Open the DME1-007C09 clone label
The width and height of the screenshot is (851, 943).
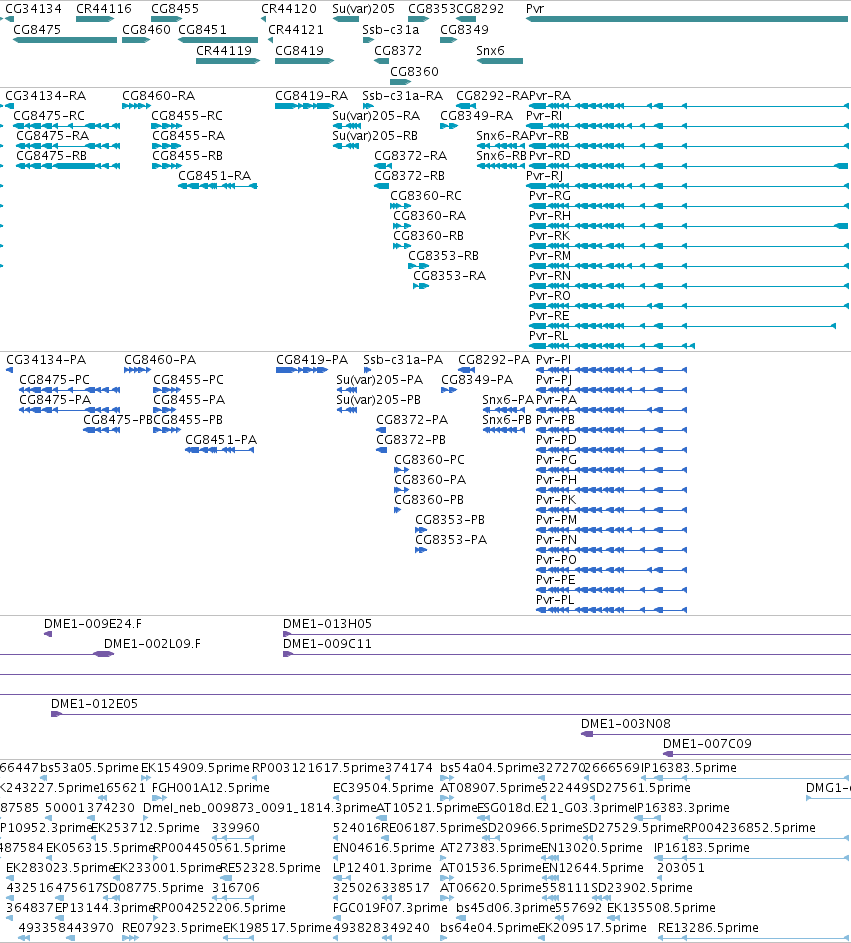pyautogui.click(x=707, y=743)
